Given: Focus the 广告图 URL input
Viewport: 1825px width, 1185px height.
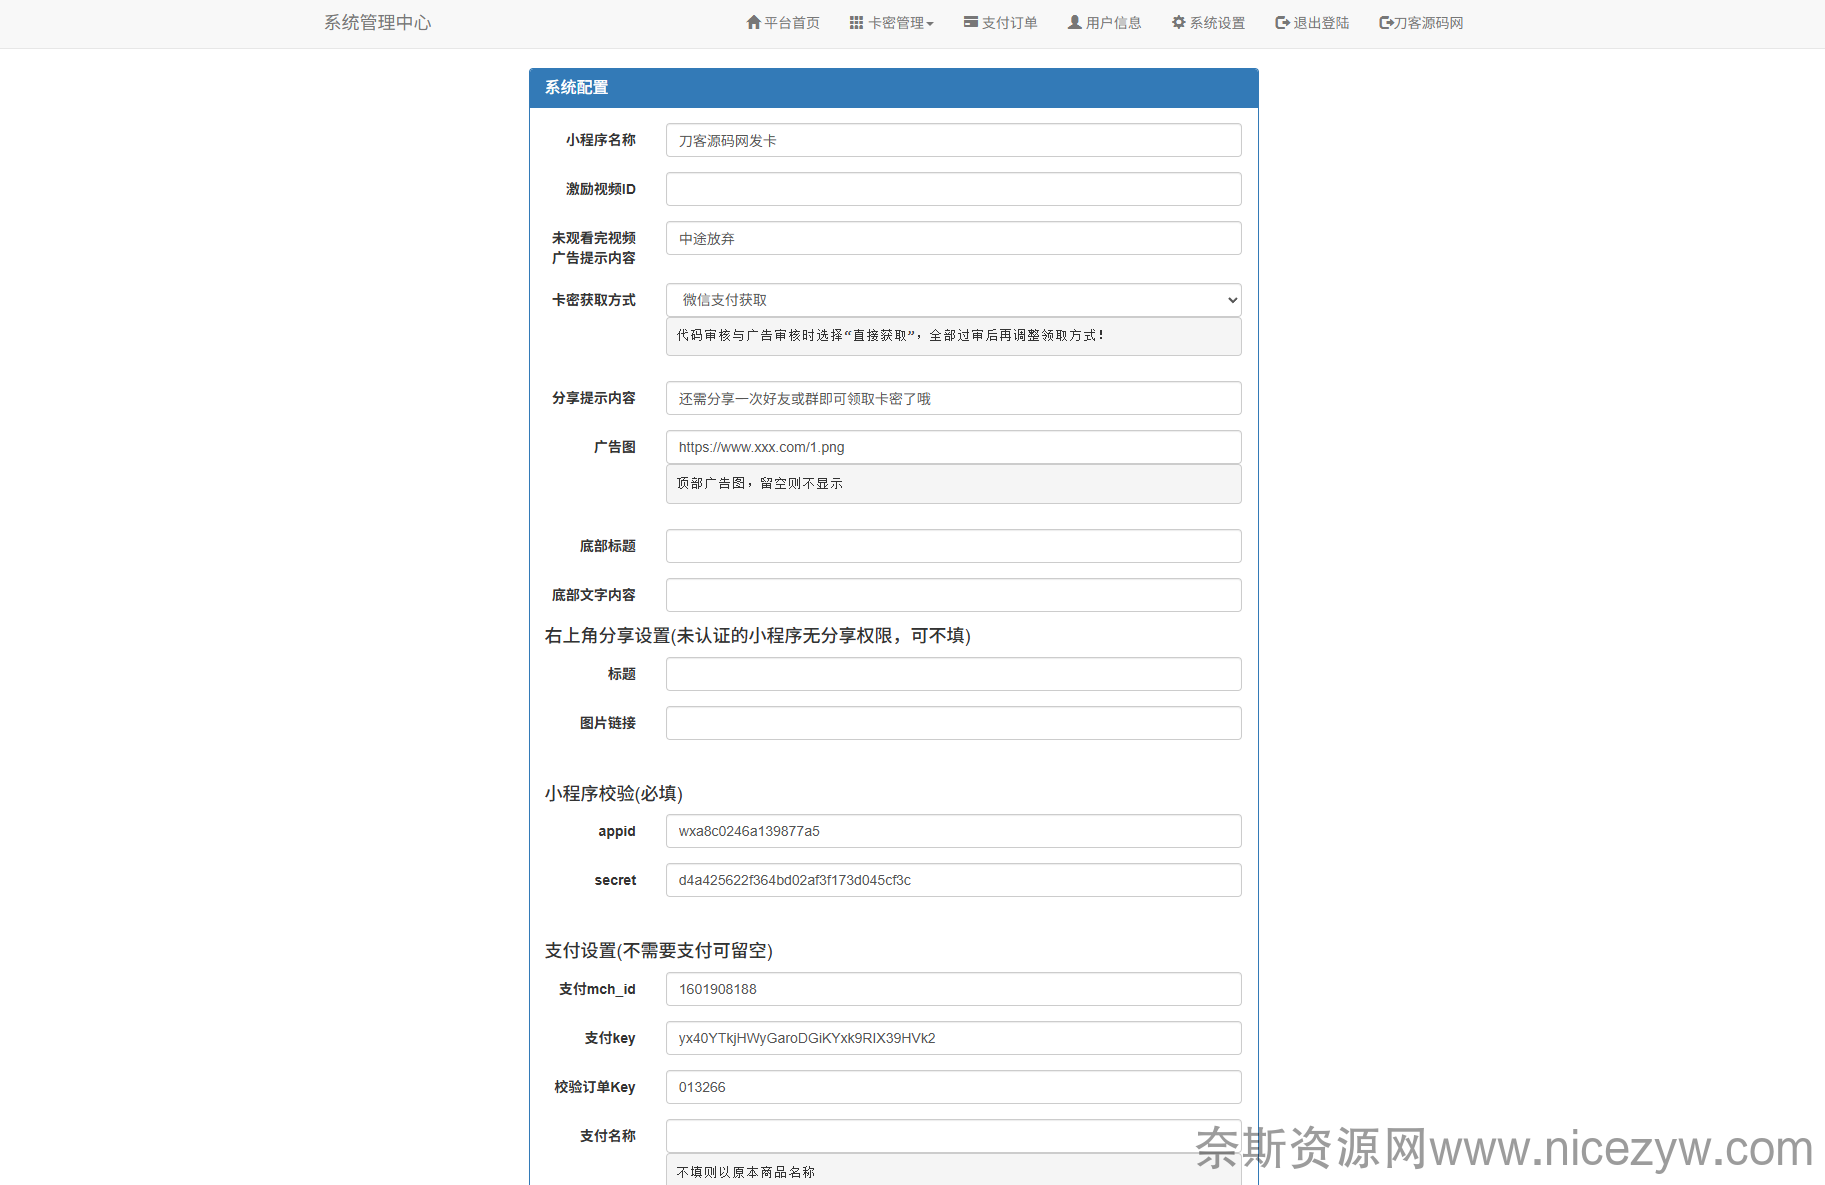Looking at the screenshot, I should click(953, 447).
